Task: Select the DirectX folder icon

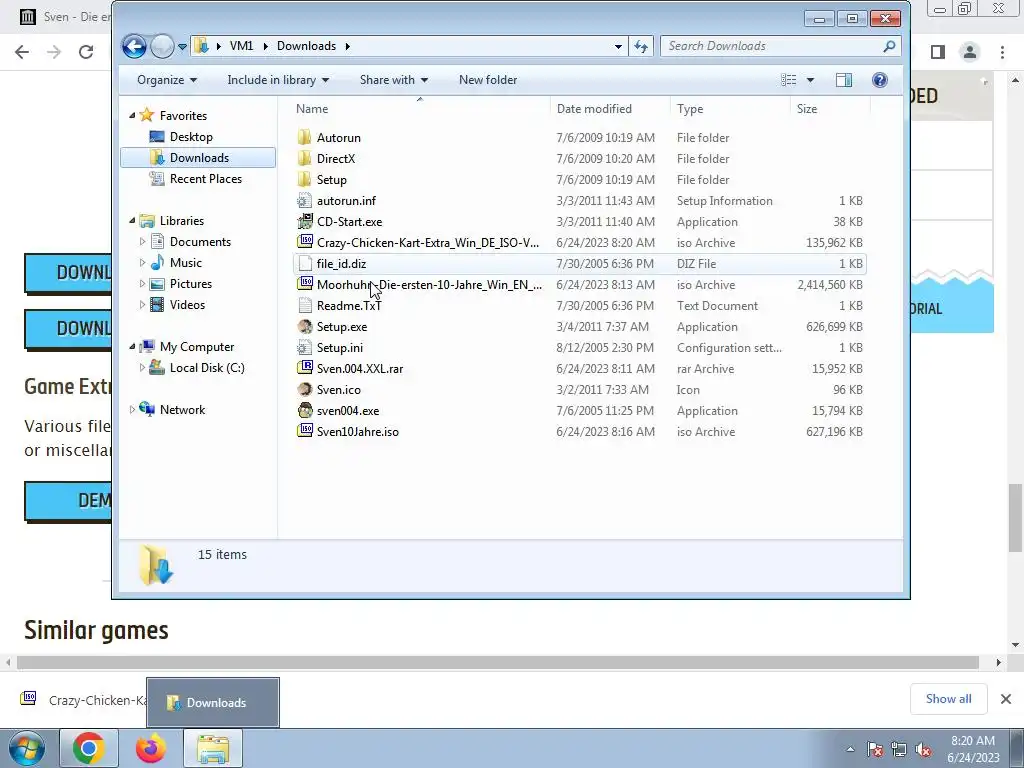Action: pyautogui.click(x=304, y=159)
